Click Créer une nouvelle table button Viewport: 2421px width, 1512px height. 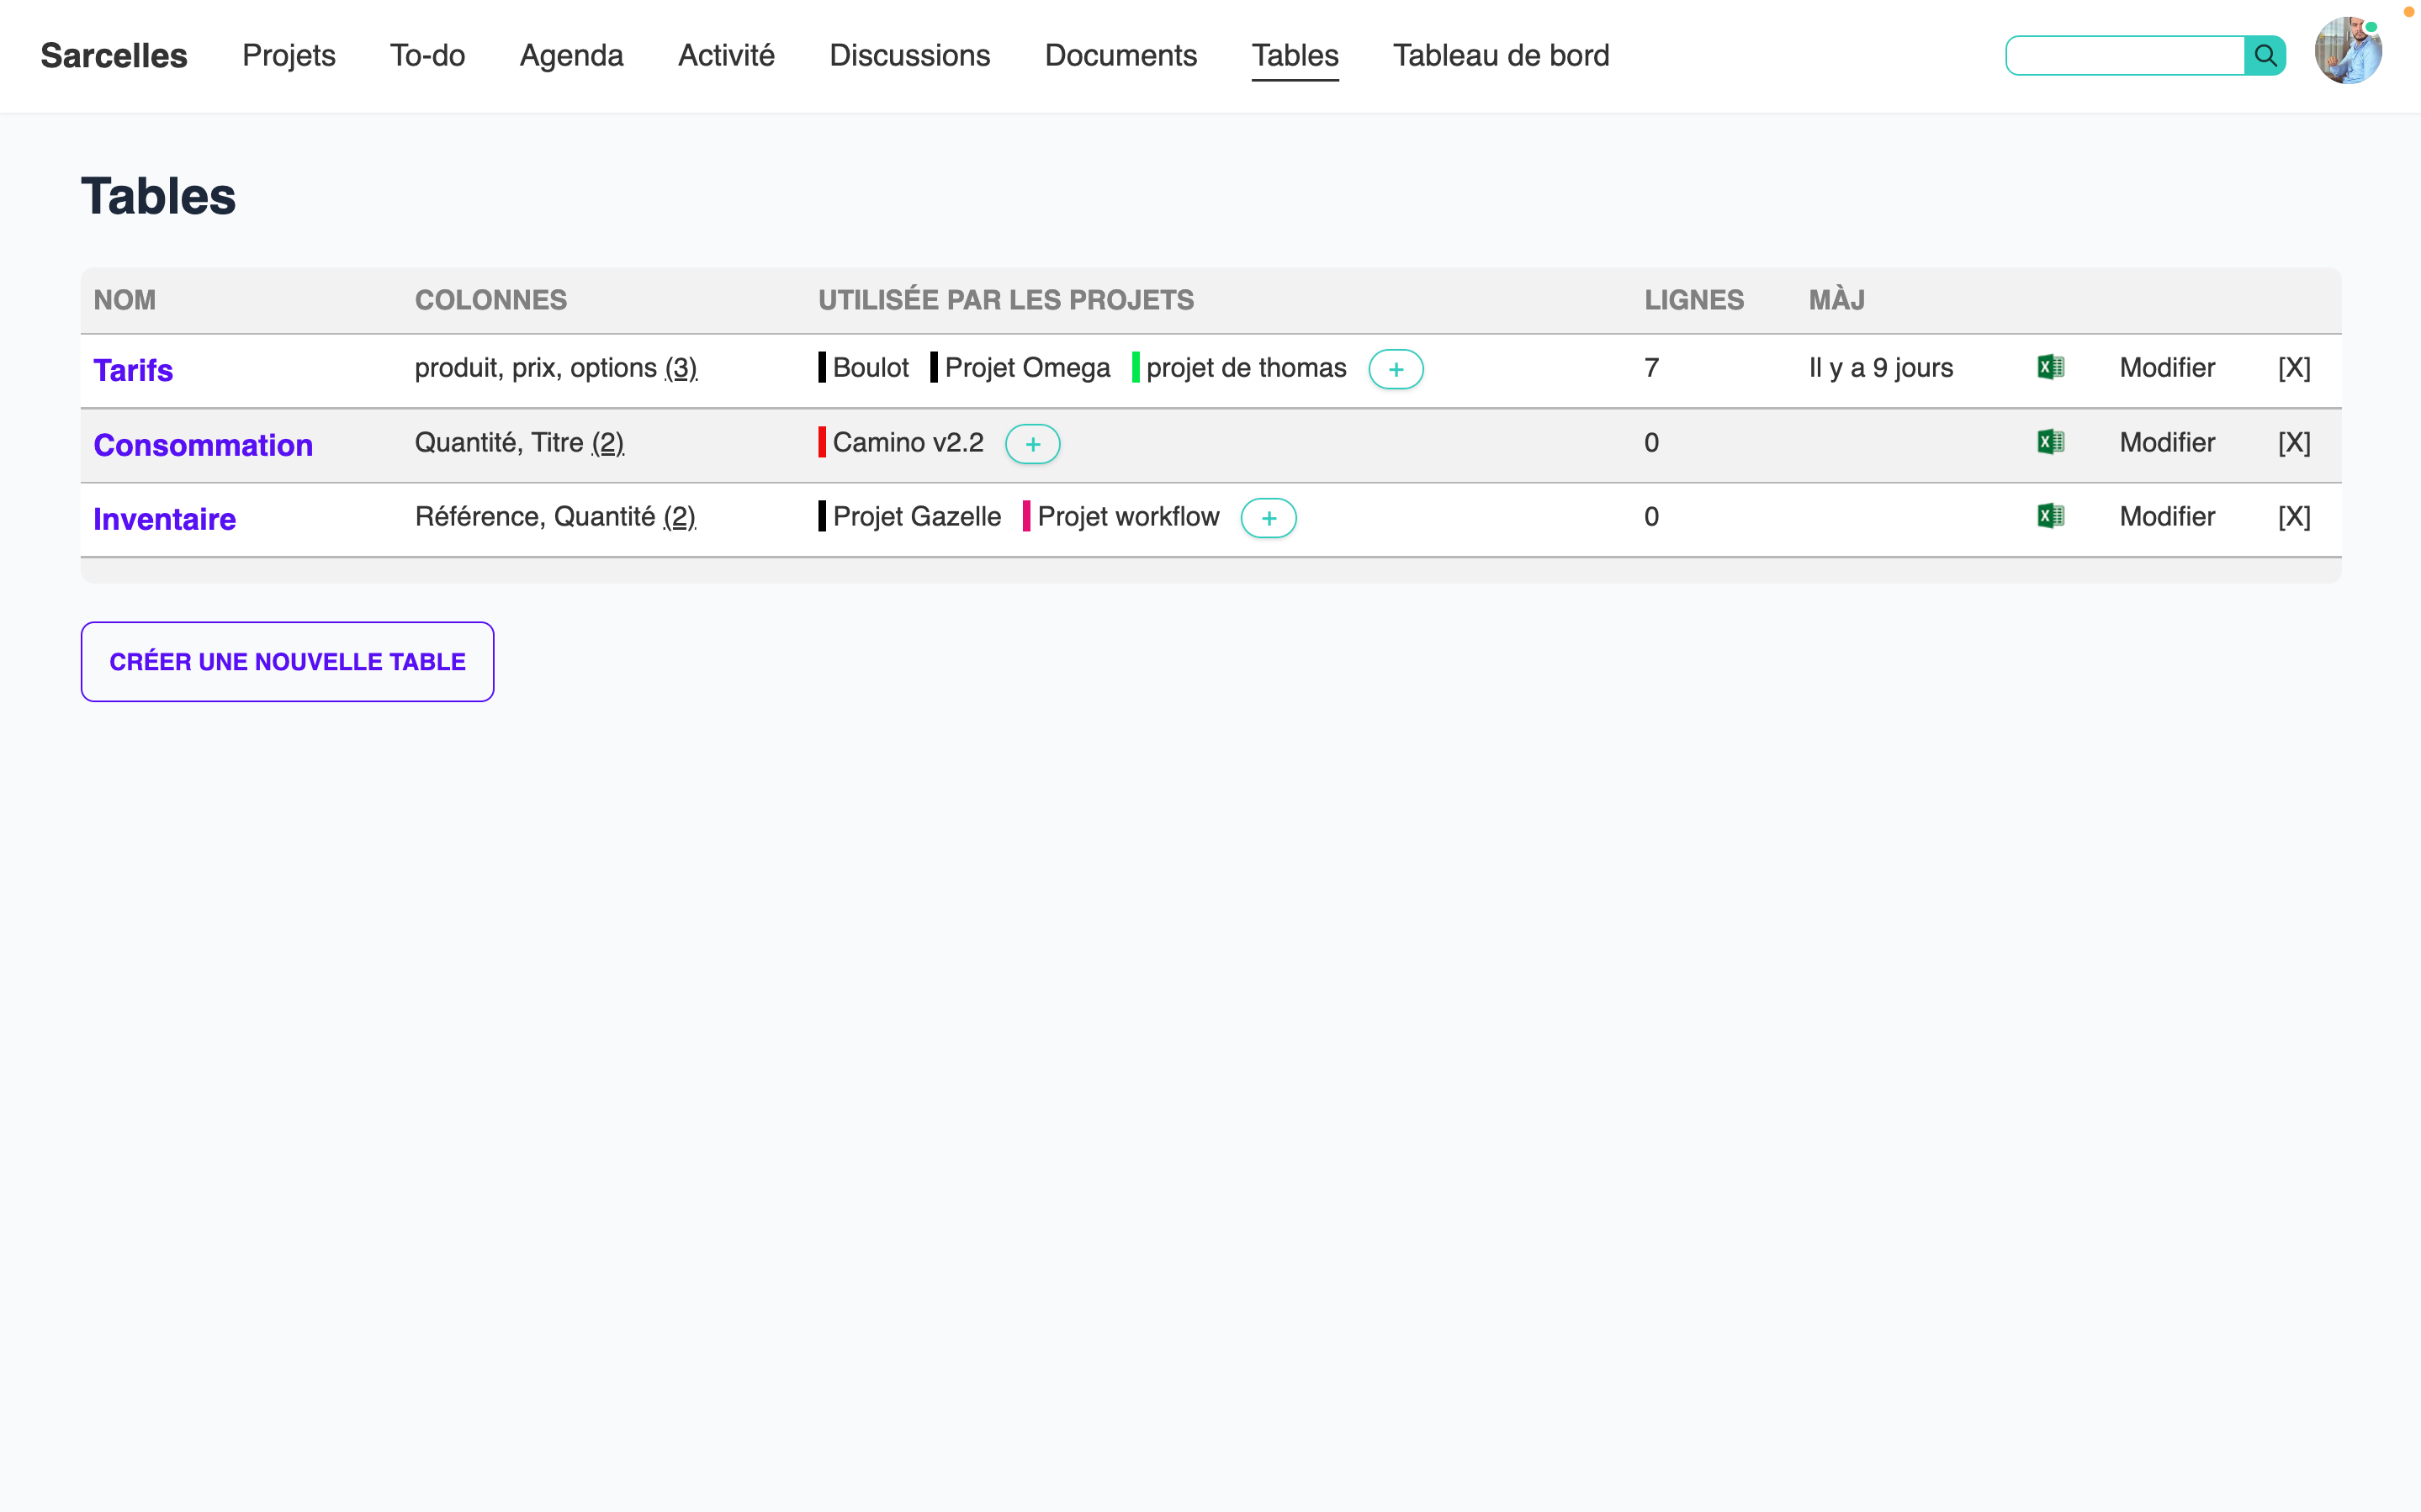pos(287,662)
